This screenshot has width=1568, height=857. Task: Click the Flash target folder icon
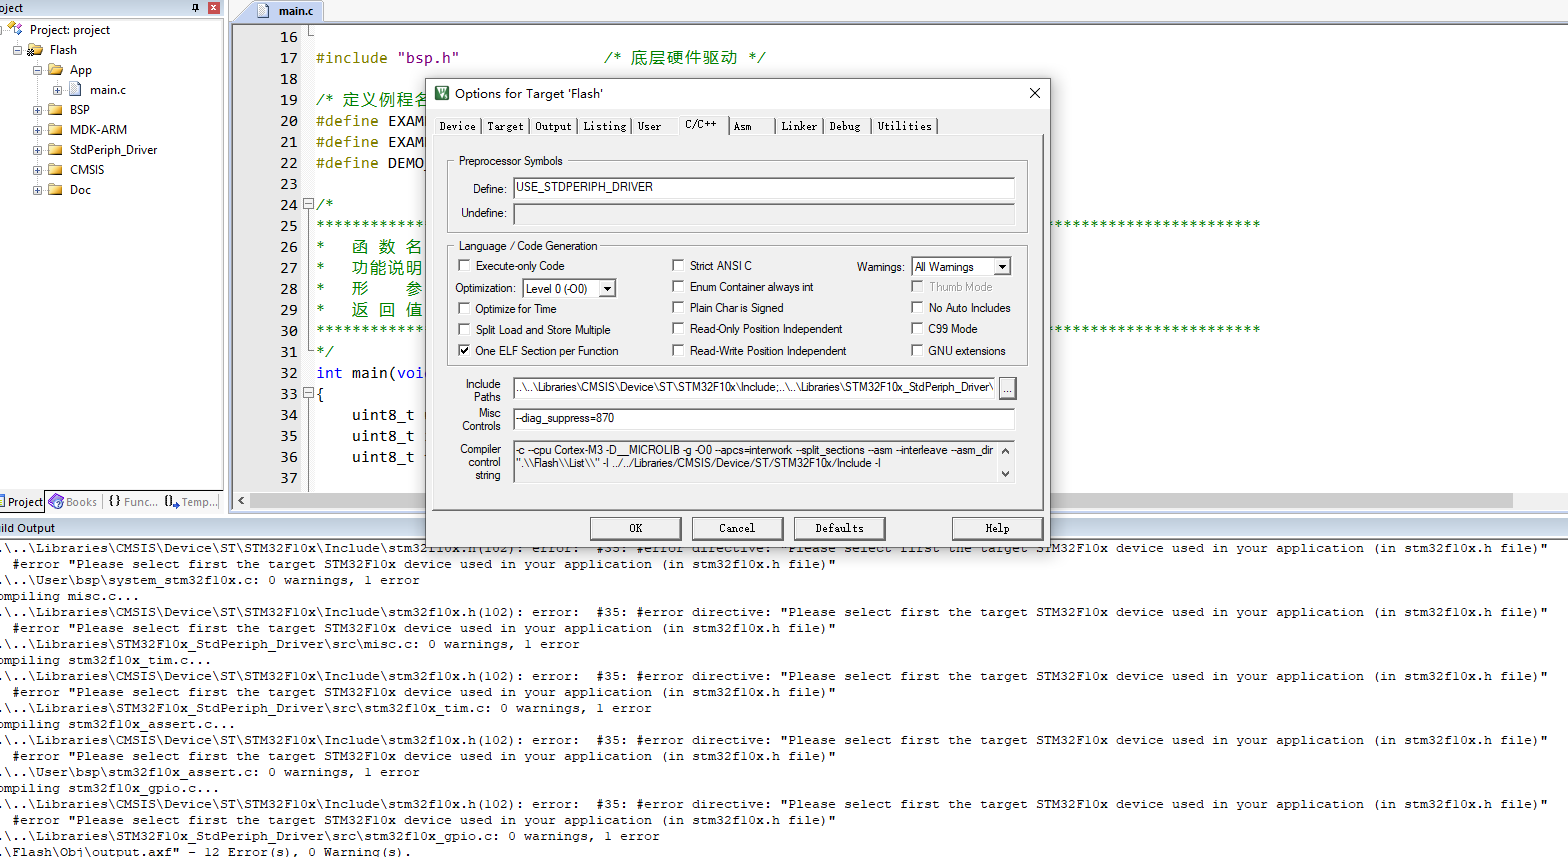(35, 50)
